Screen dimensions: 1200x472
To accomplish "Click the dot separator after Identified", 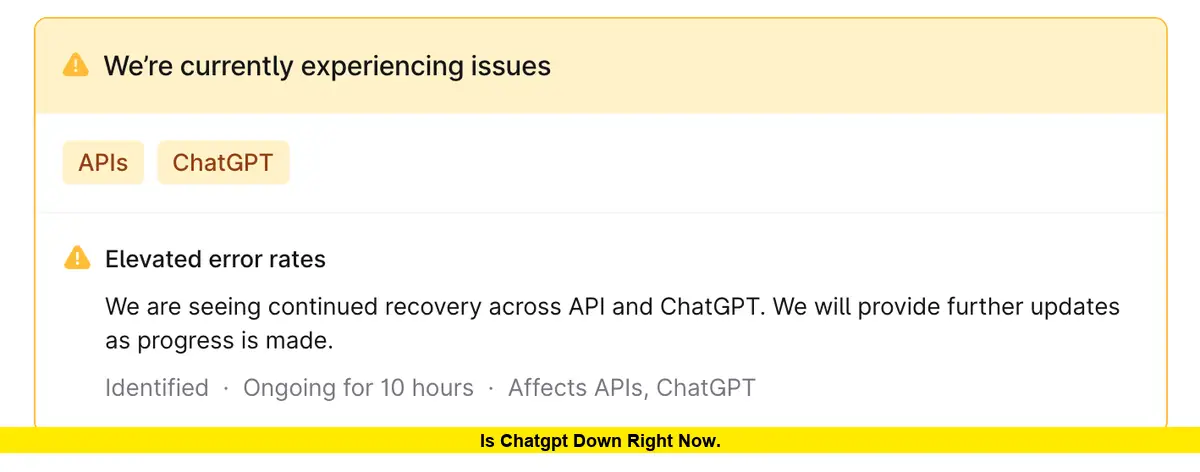I will point(226,388).
